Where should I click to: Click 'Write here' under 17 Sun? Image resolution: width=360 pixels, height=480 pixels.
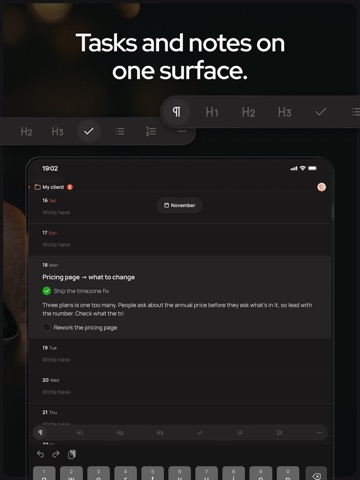(x=56, y=245)
